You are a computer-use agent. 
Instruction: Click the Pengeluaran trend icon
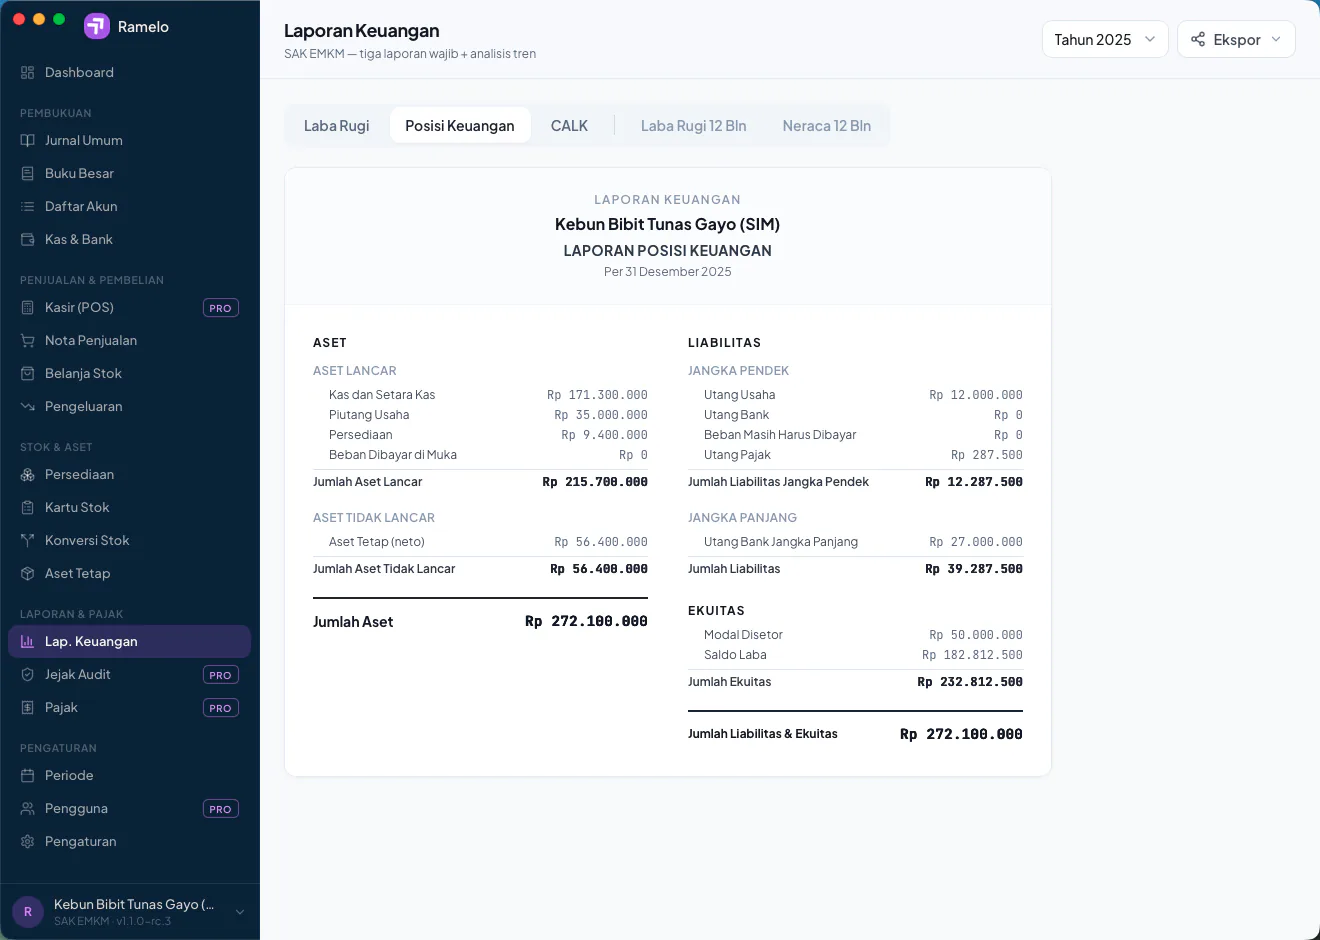pyautogui.click(x=27, y=407)
